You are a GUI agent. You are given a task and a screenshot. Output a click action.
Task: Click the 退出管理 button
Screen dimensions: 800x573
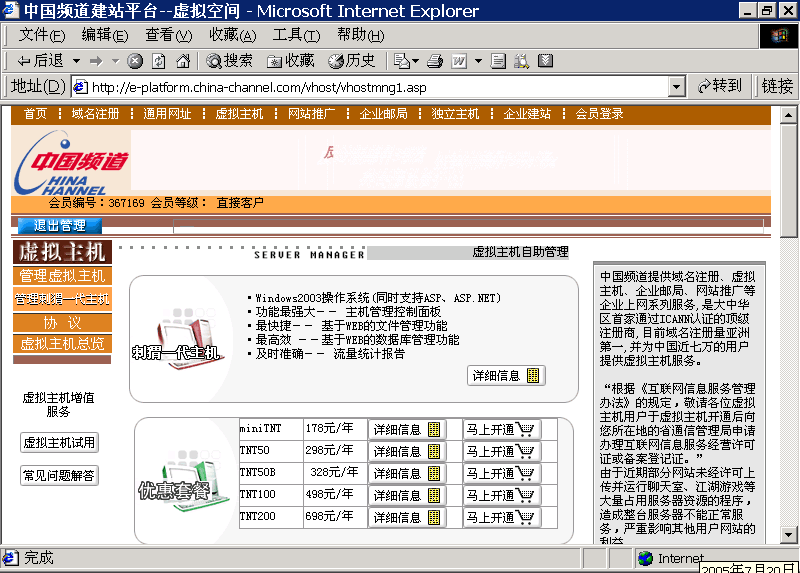[x=60, y=226]
